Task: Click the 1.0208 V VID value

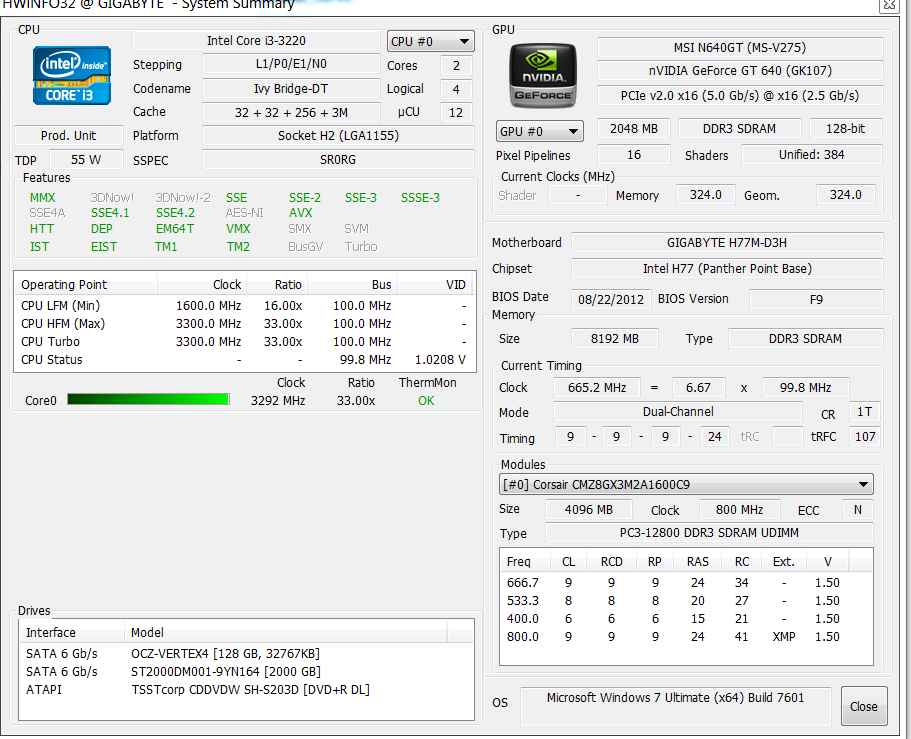Action: click(x=440, y=360)
